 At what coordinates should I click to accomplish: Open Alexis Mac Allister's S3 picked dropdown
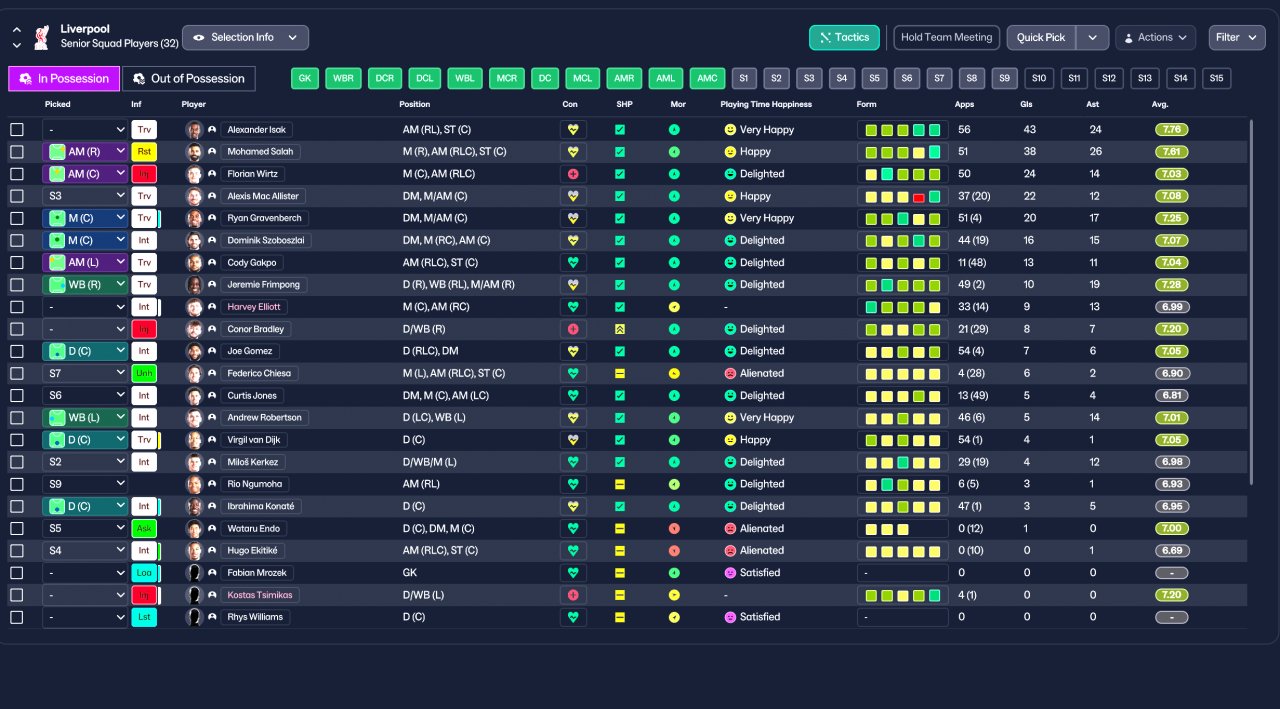point(85,196)
